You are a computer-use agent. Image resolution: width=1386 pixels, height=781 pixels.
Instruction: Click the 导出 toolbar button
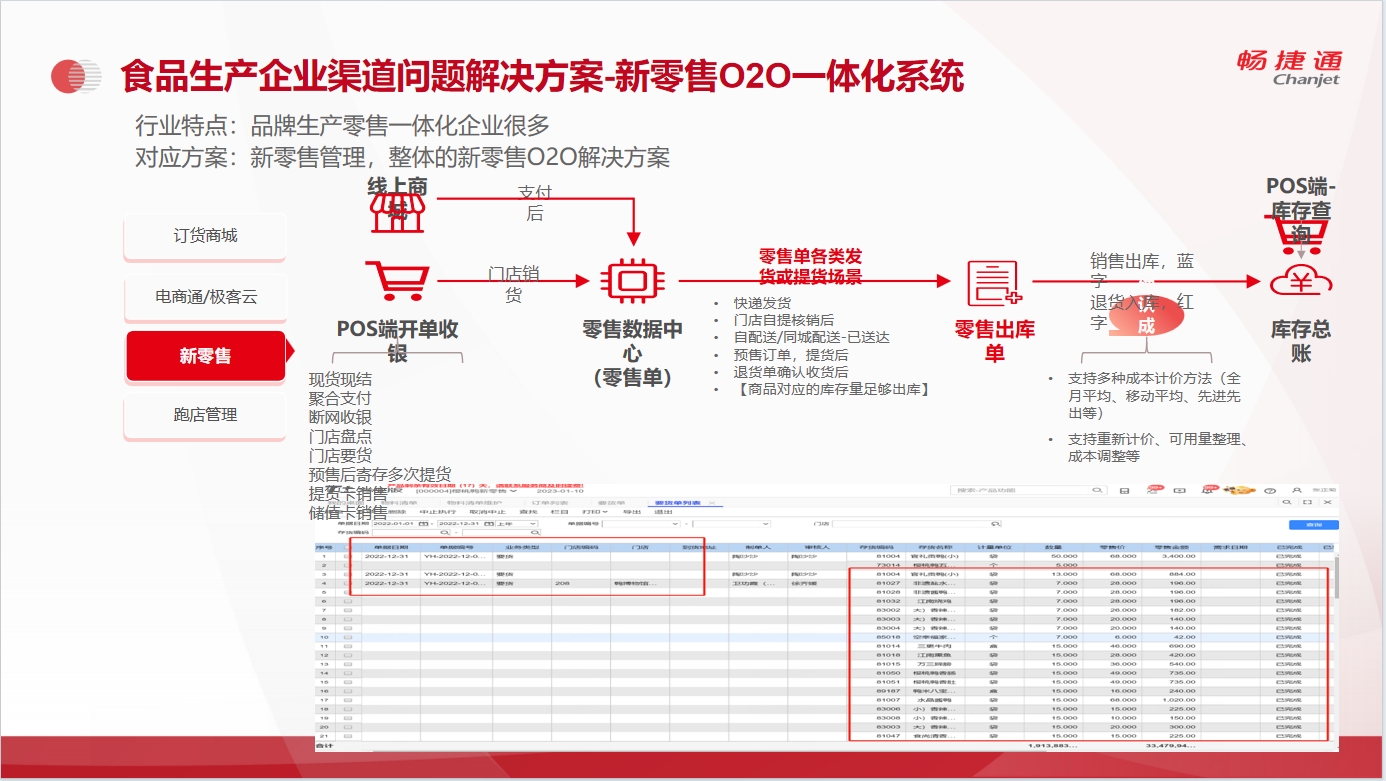[631, 512]
